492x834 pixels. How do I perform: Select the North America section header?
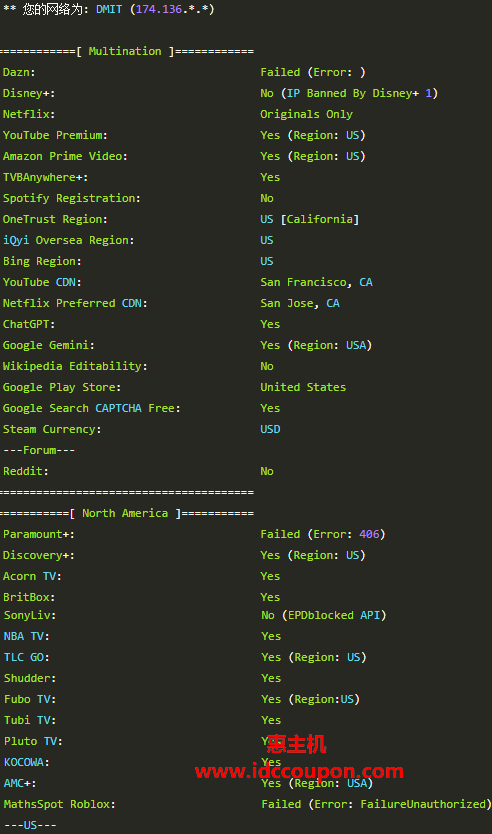[x=127, y=513]
